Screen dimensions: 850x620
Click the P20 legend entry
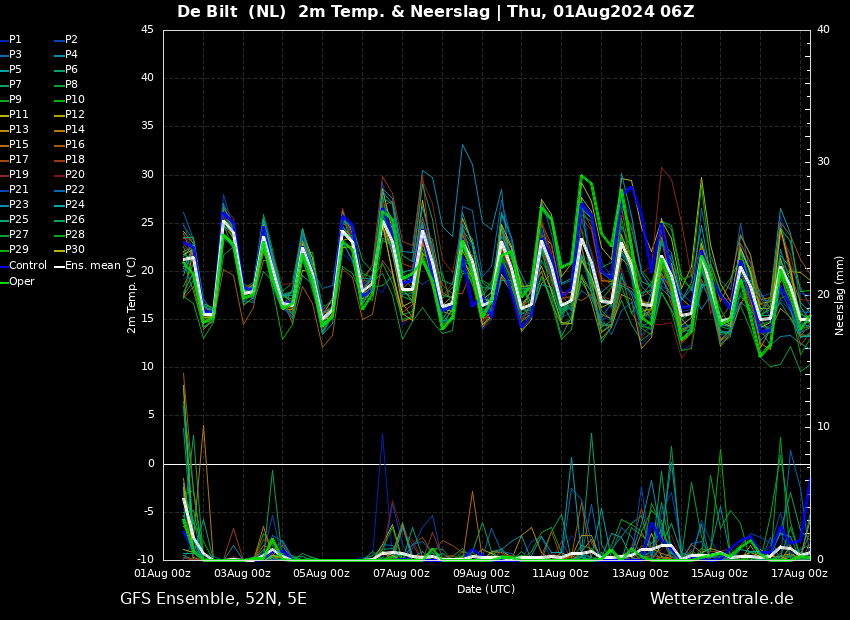tap(74, 175)
